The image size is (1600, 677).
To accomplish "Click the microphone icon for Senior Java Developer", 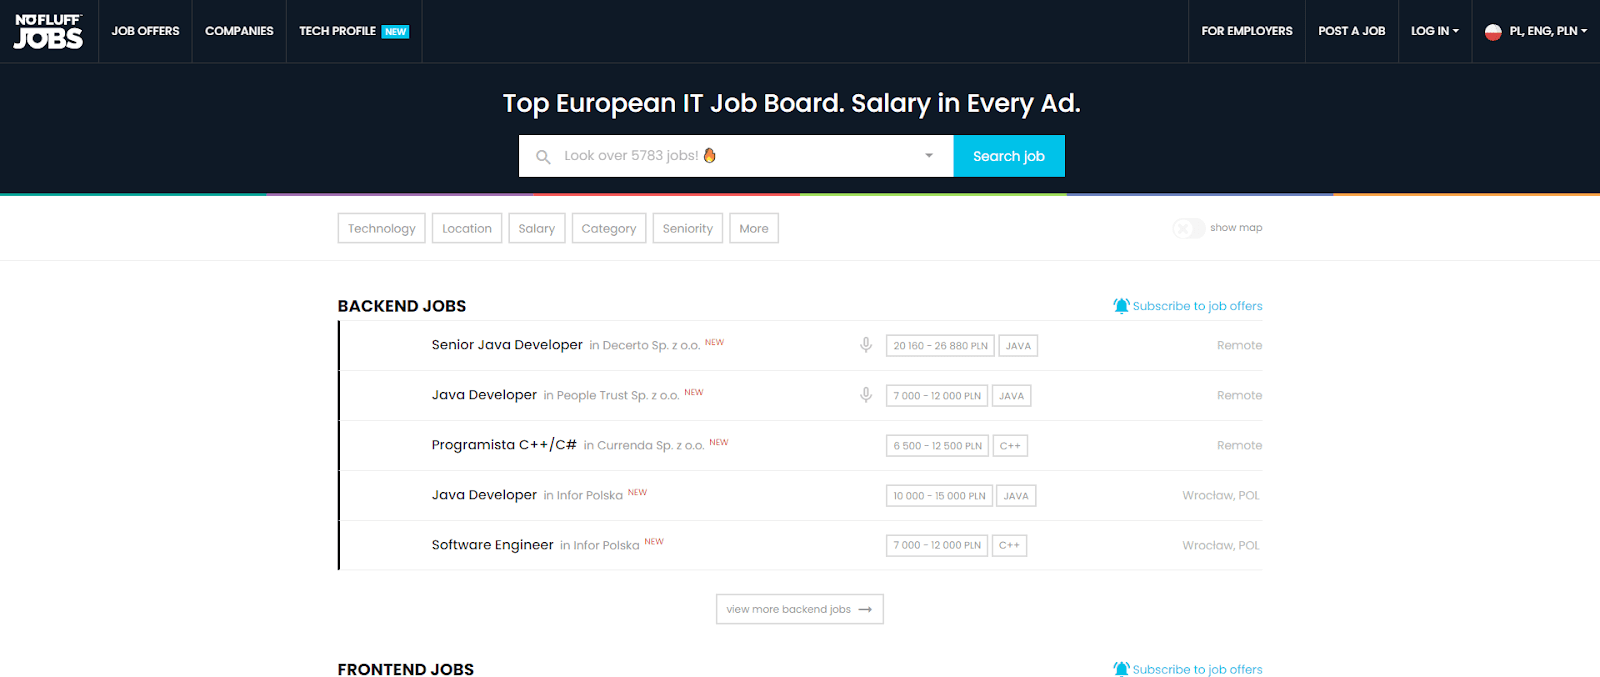I will pos(866,345).
